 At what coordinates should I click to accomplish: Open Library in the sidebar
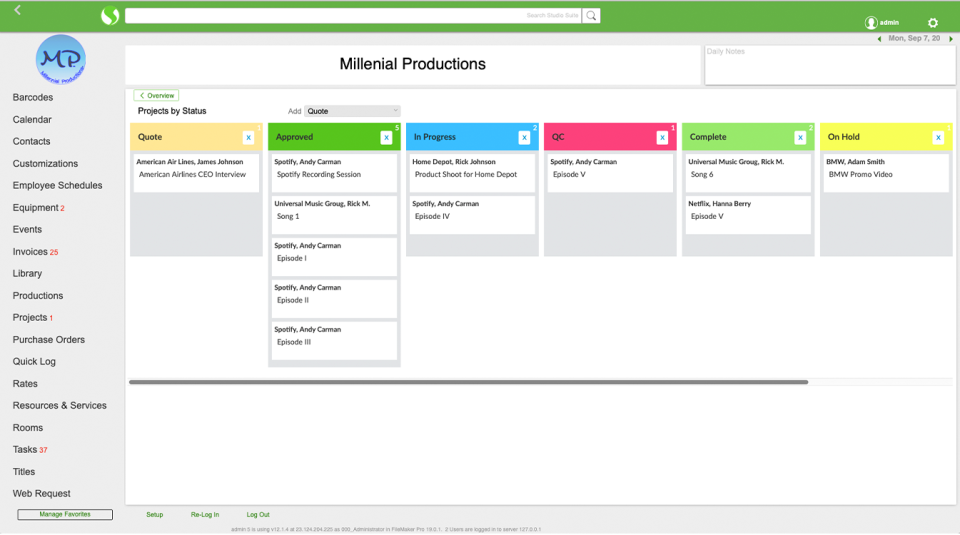(x=27, y=274)
